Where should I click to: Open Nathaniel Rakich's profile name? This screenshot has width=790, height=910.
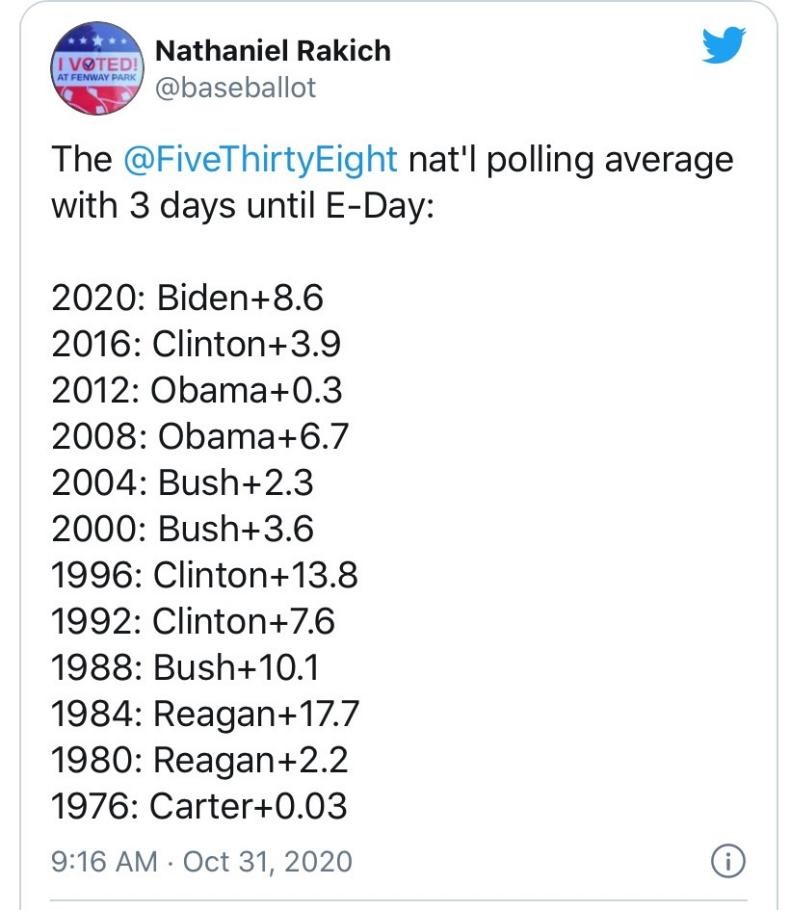[x=273, y=51]
